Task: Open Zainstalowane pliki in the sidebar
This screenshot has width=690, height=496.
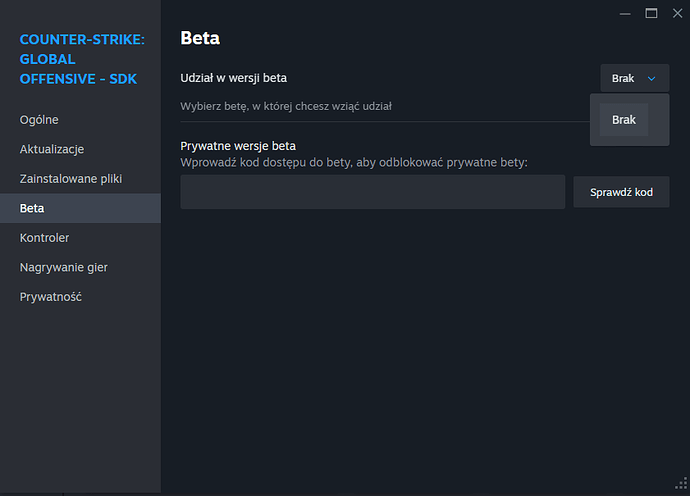Action: (x=80, y=179)
